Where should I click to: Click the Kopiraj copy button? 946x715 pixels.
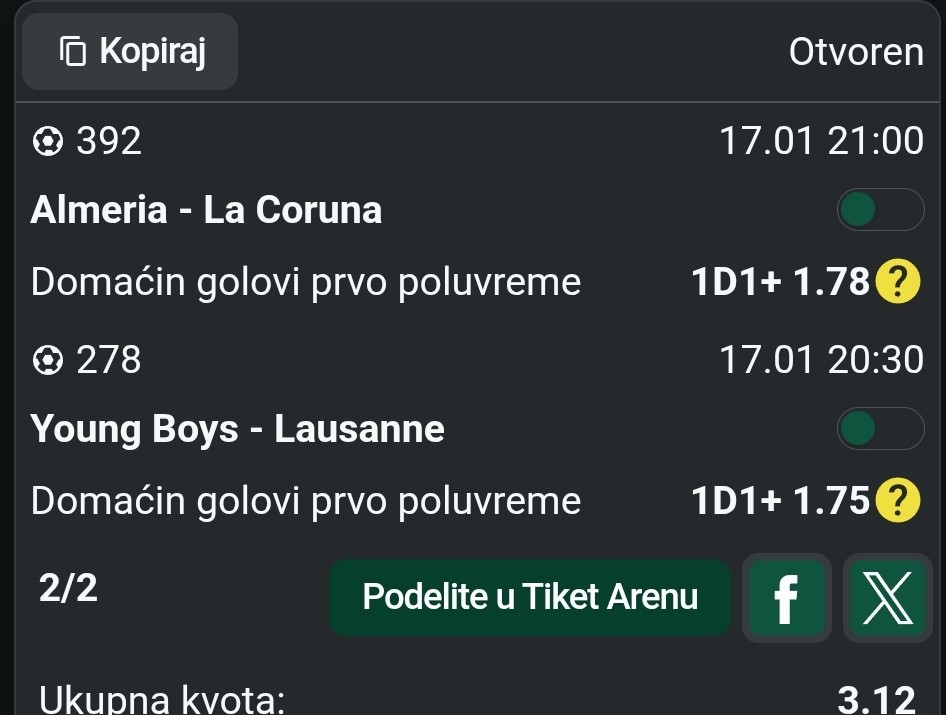pos(130,51)
